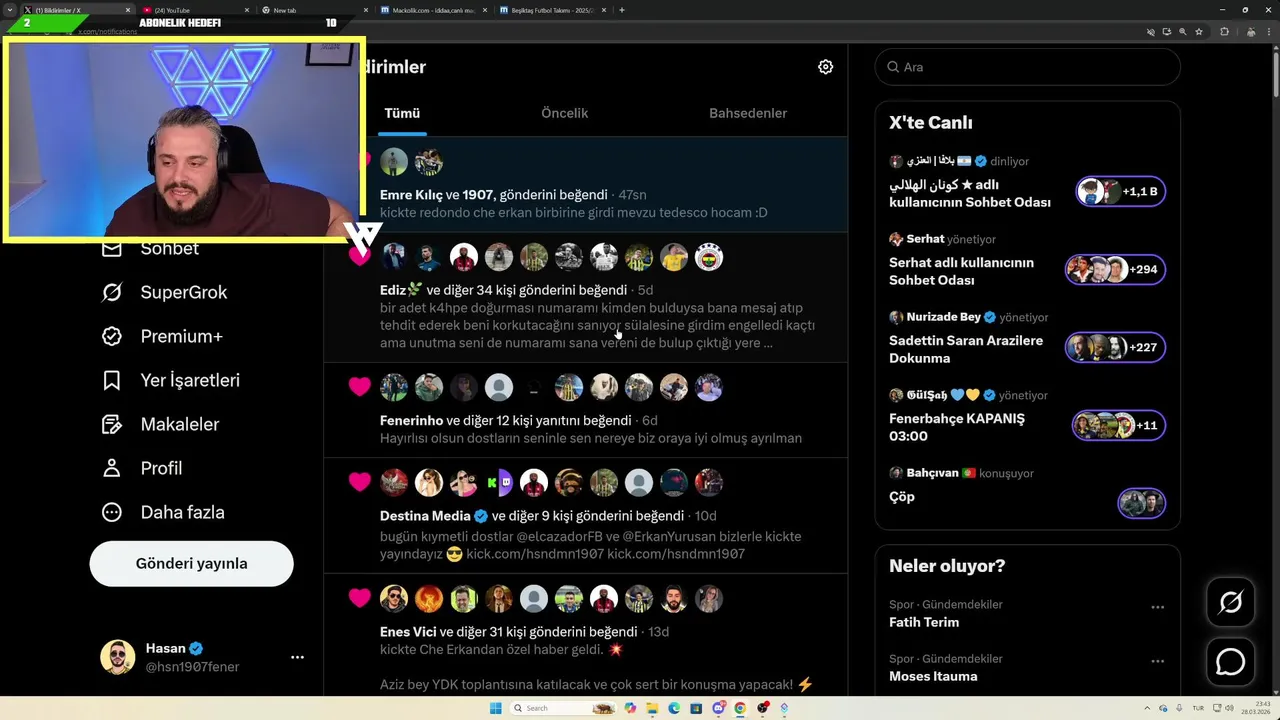Open Makaleler in the sidebar
Screen dimensions: 1280x720
tap(160, 424)
